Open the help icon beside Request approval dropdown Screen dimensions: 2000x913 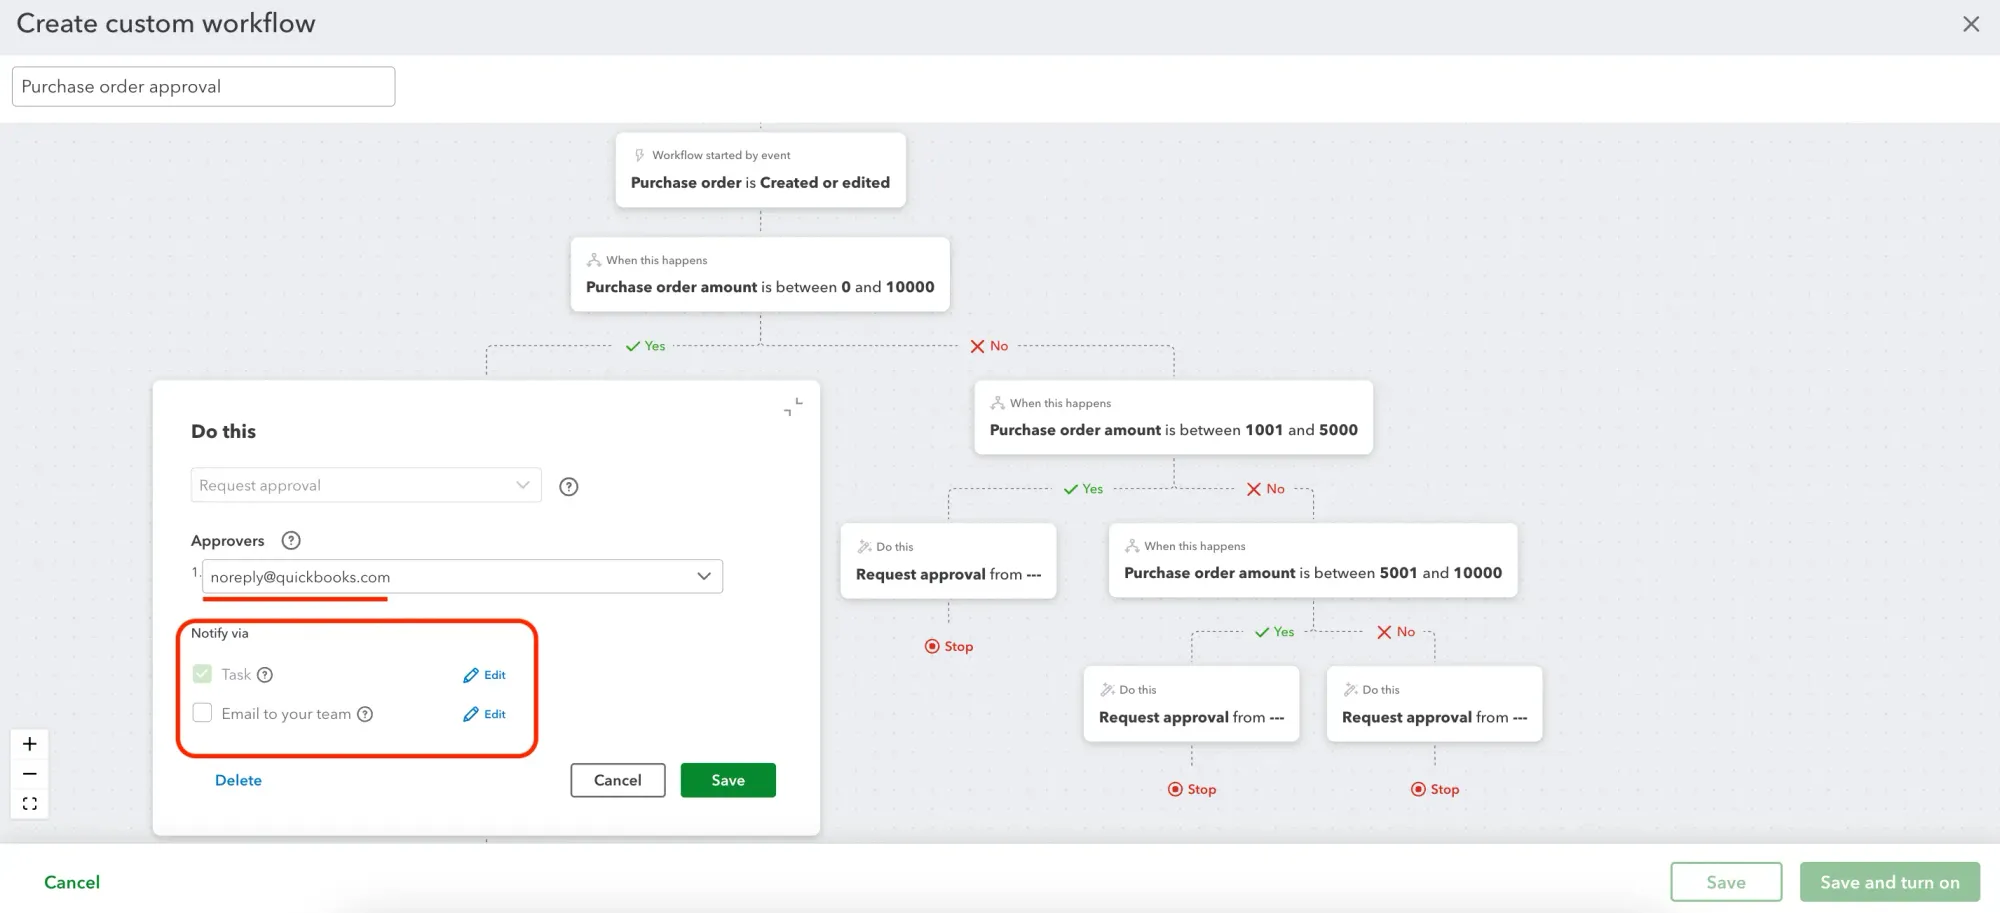[569, 486]
